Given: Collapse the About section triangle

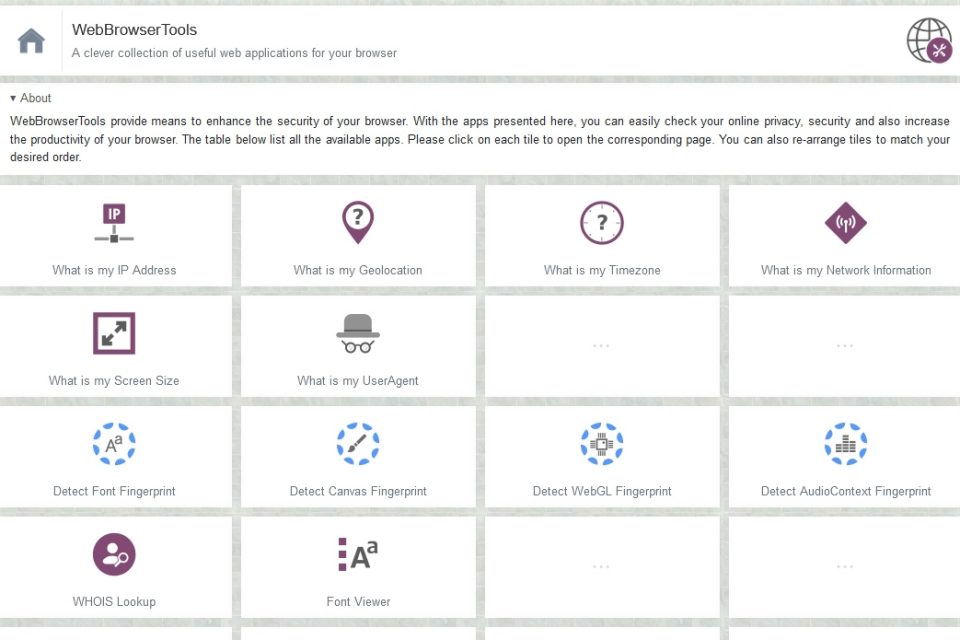Looking at the screenshot, I should [x=13, y=98].
